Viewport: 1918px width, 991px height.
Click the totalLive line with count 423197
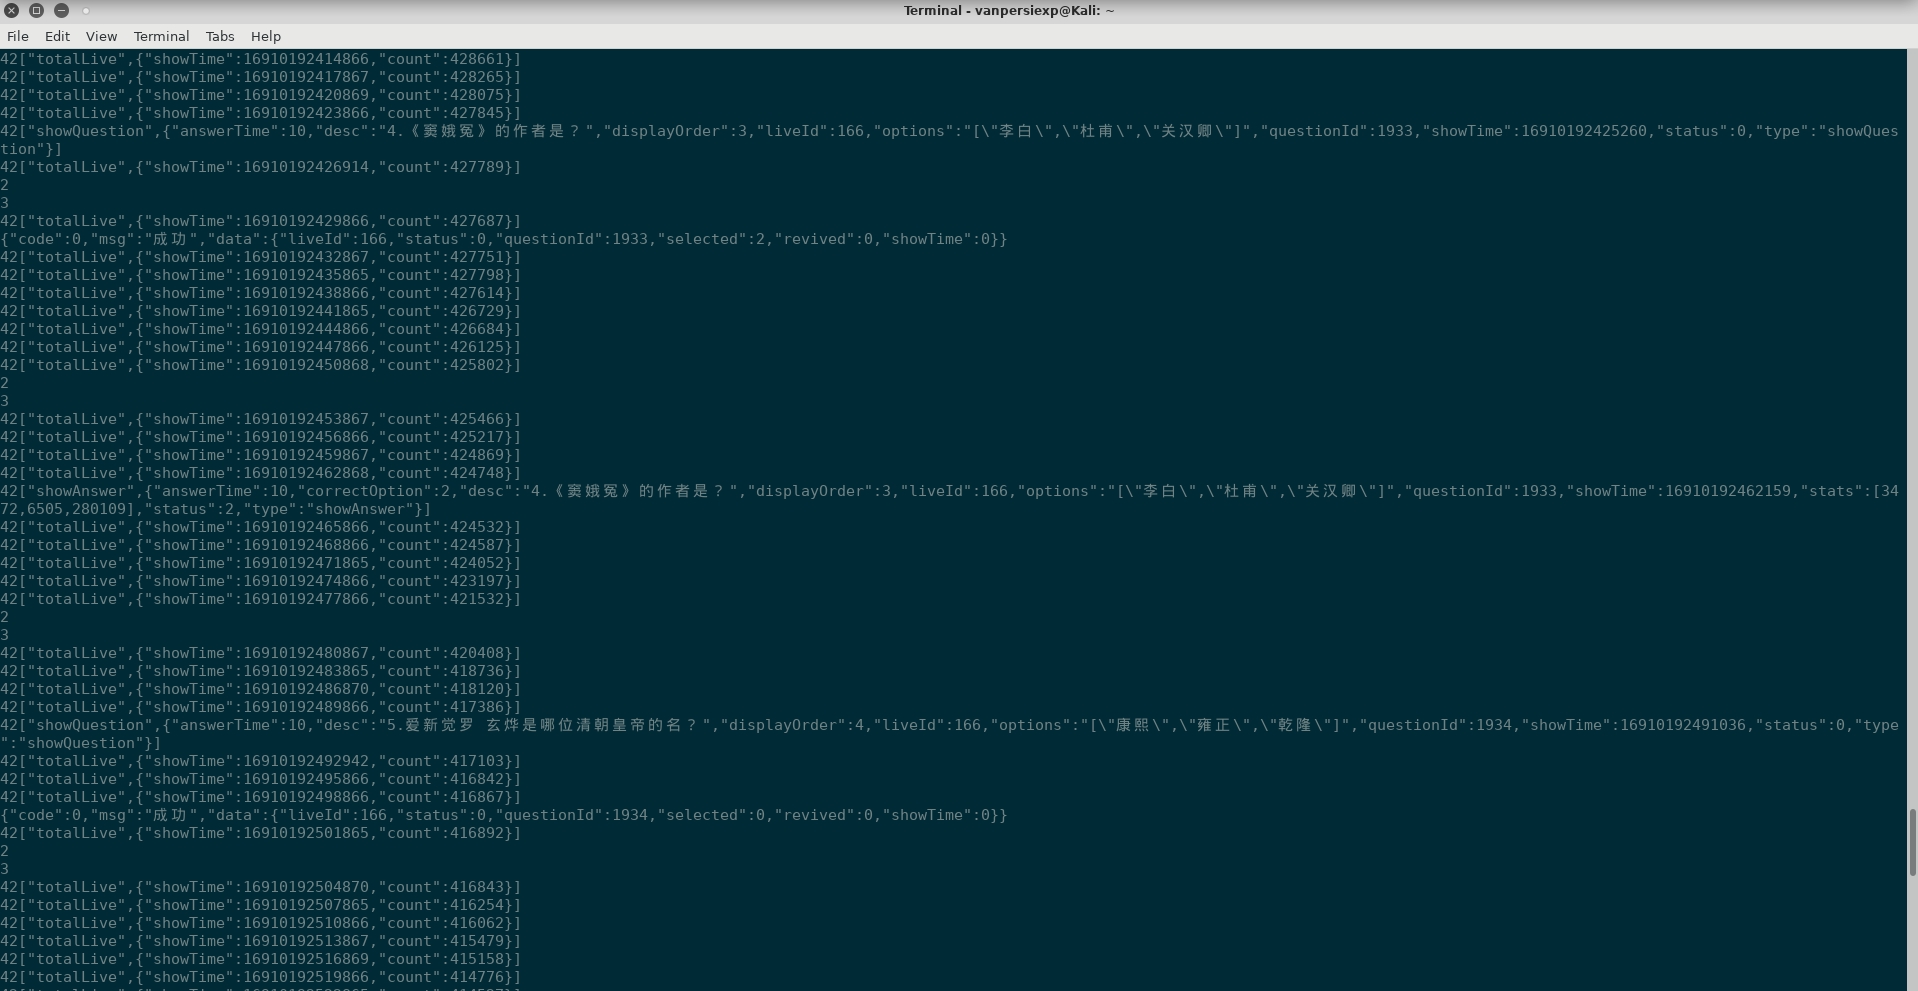coord(260,581)
